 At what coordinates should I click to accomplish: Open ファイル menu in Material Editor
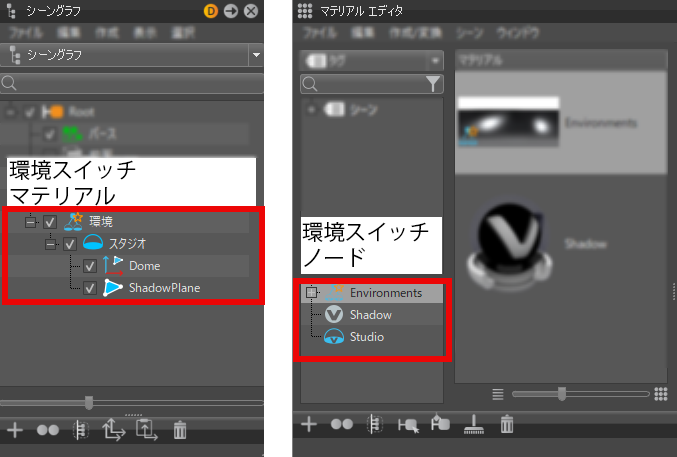pyautogui.click(x=319, y=33)
